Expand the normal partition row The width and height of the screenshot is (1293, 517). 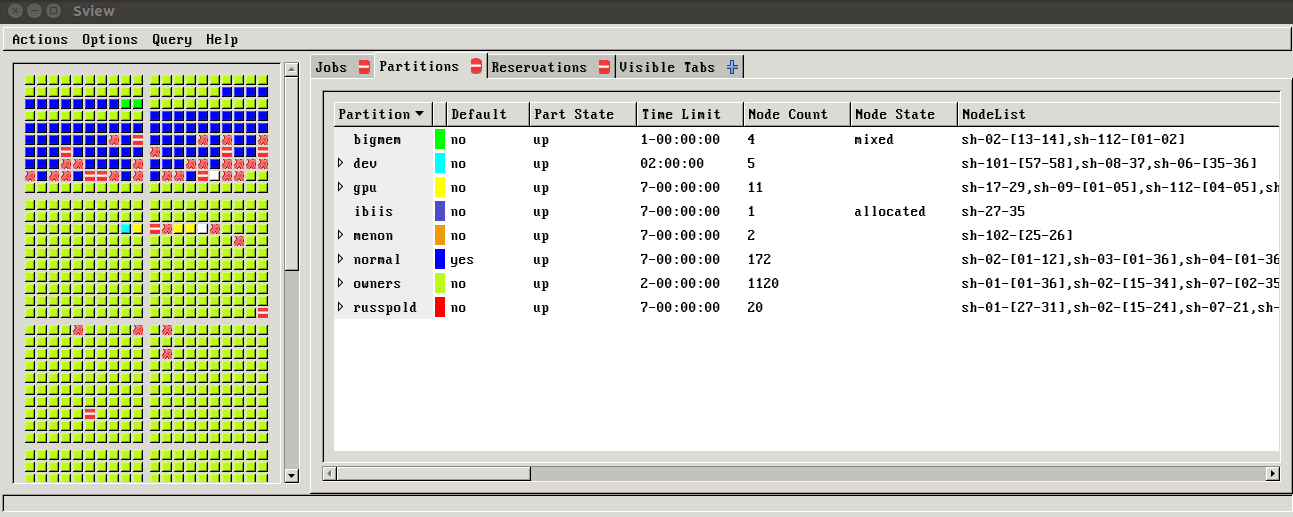340,259
